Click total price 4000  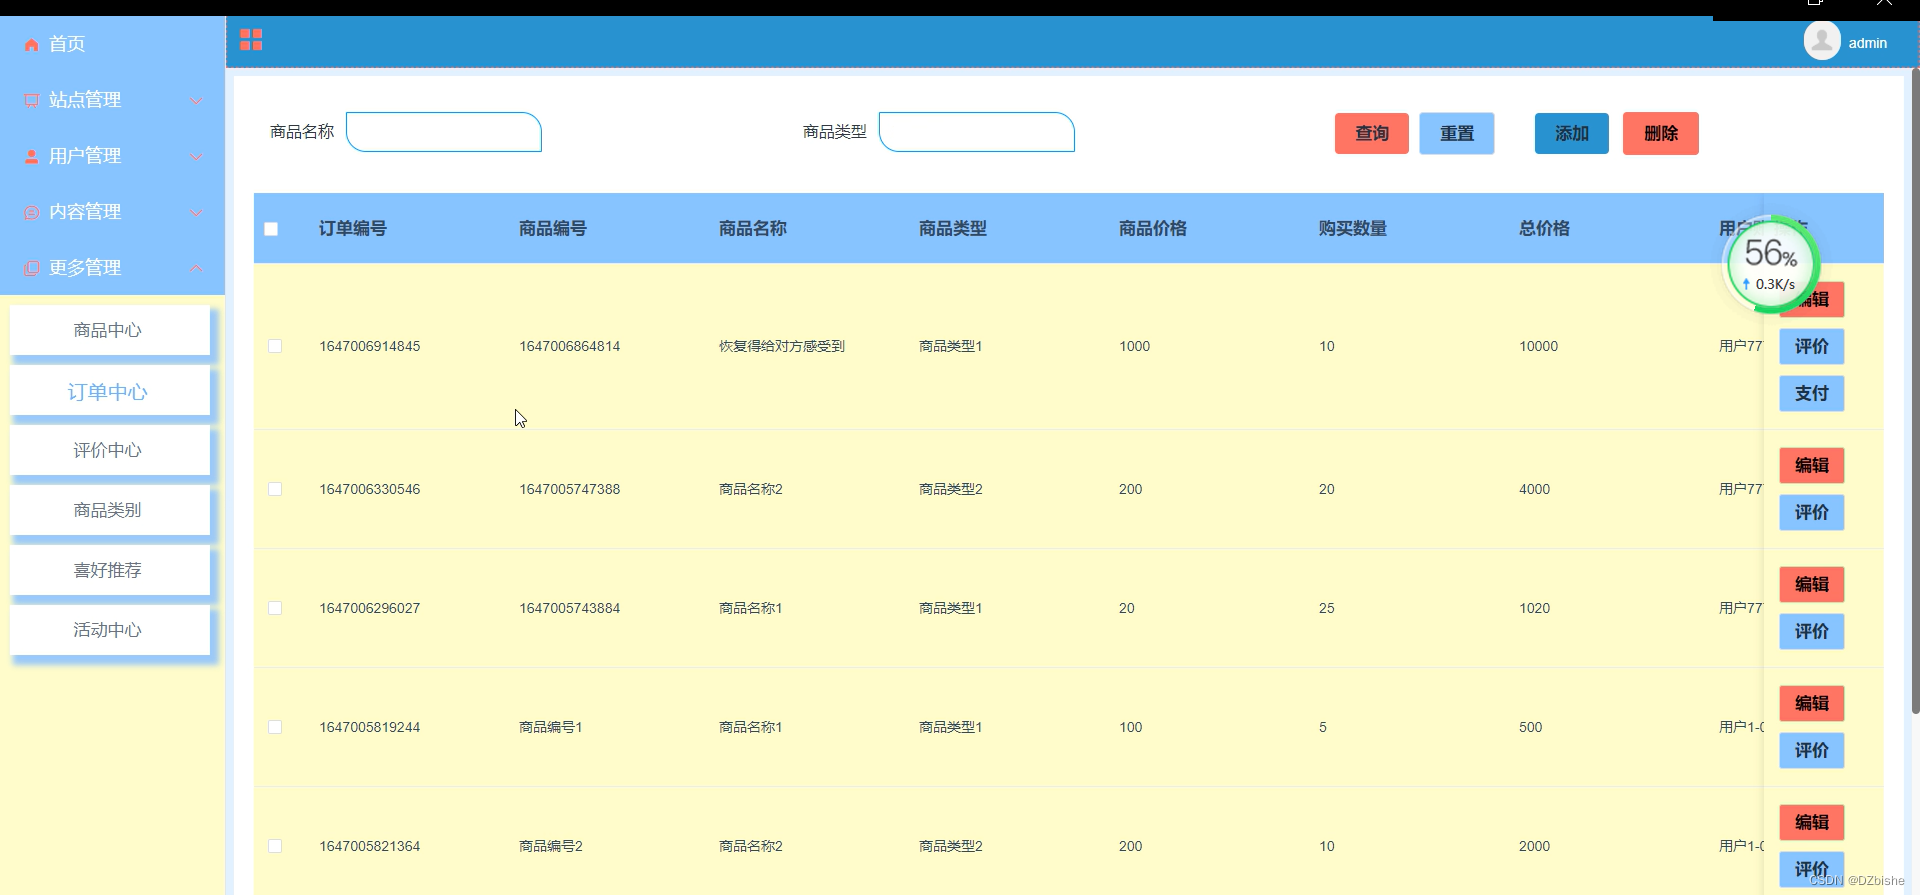(x=1535, y=489)
